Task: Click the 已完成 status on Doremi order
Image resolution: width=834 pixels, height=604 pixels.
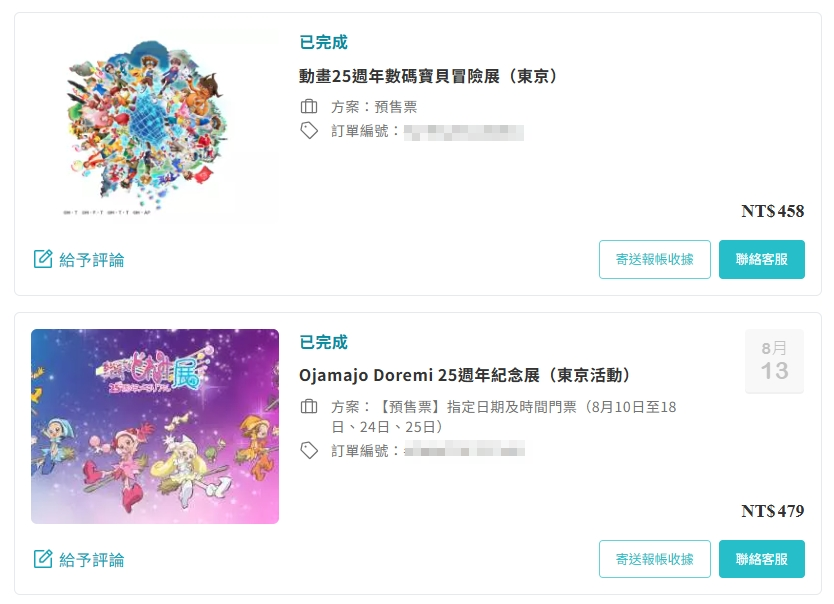Action: (x=323, y=342)
